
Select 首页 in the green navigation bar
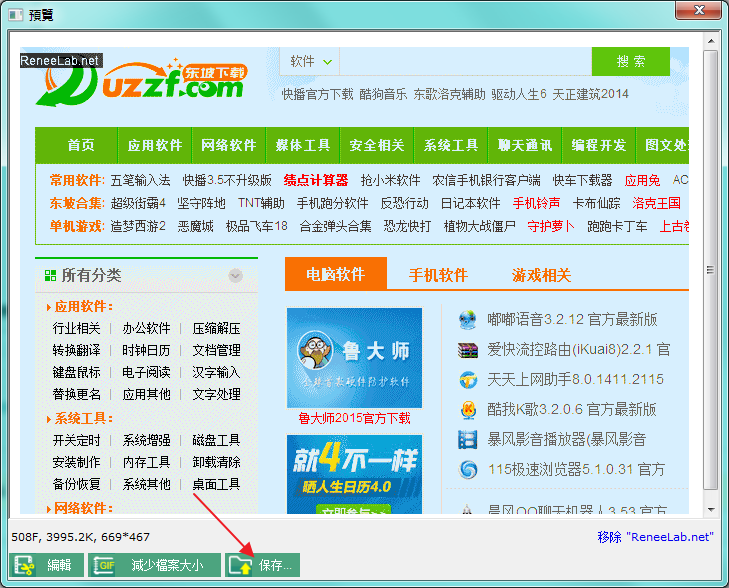tap(81, 145)
